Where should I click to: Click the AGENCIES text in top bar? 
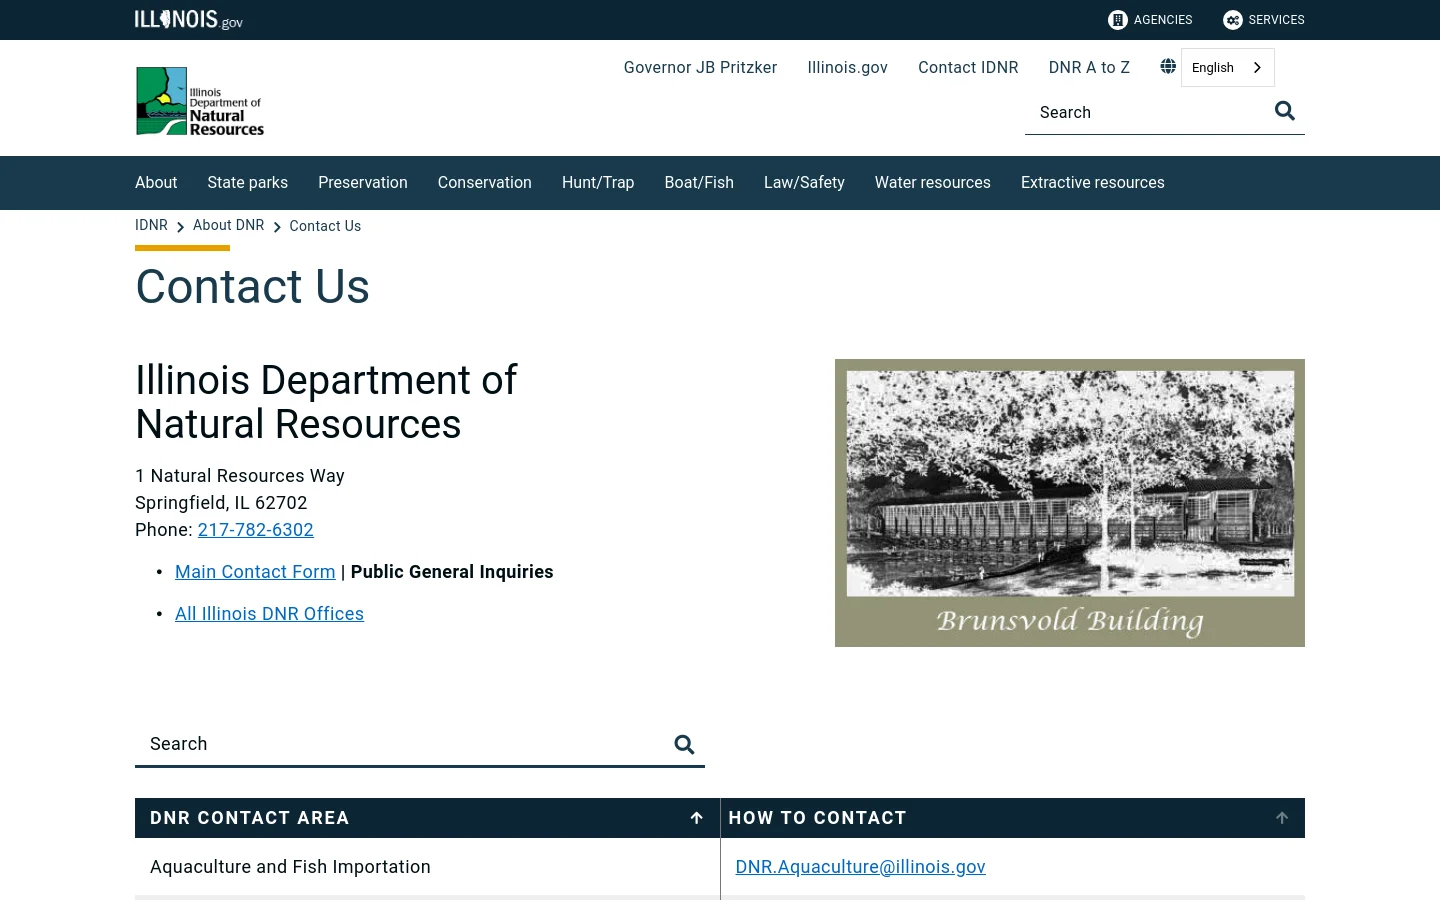tap(1163, 20)
